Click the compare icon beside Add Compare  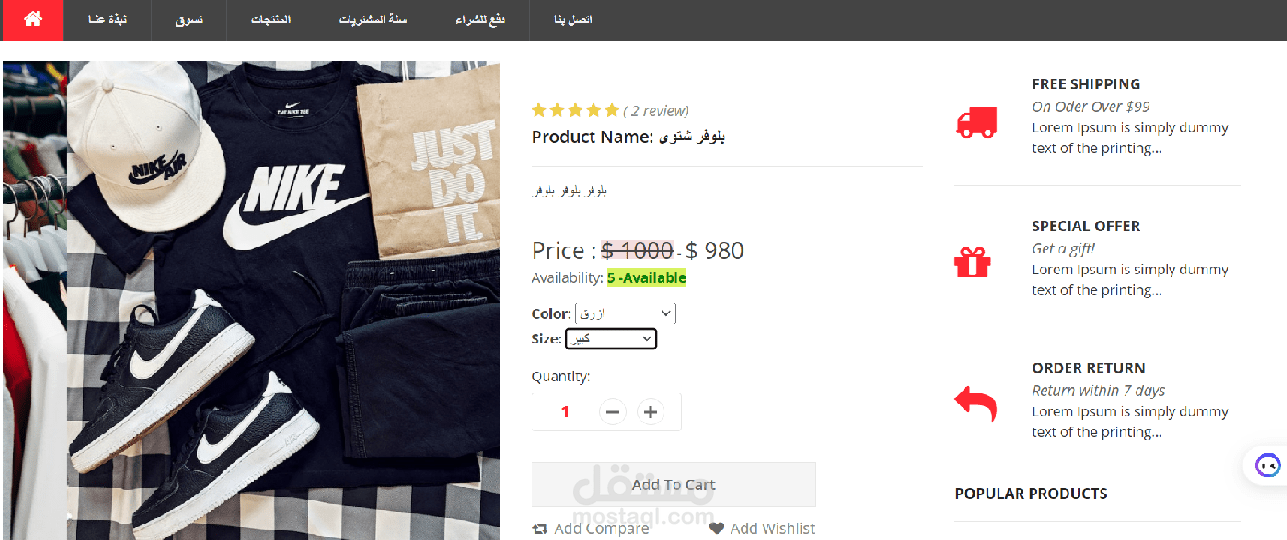point(540,529)
